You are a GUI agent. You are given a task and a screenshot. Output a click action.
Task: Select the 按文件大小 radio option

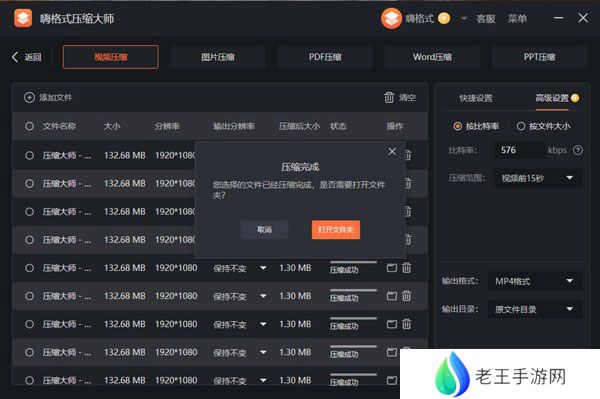pos(521,126)
